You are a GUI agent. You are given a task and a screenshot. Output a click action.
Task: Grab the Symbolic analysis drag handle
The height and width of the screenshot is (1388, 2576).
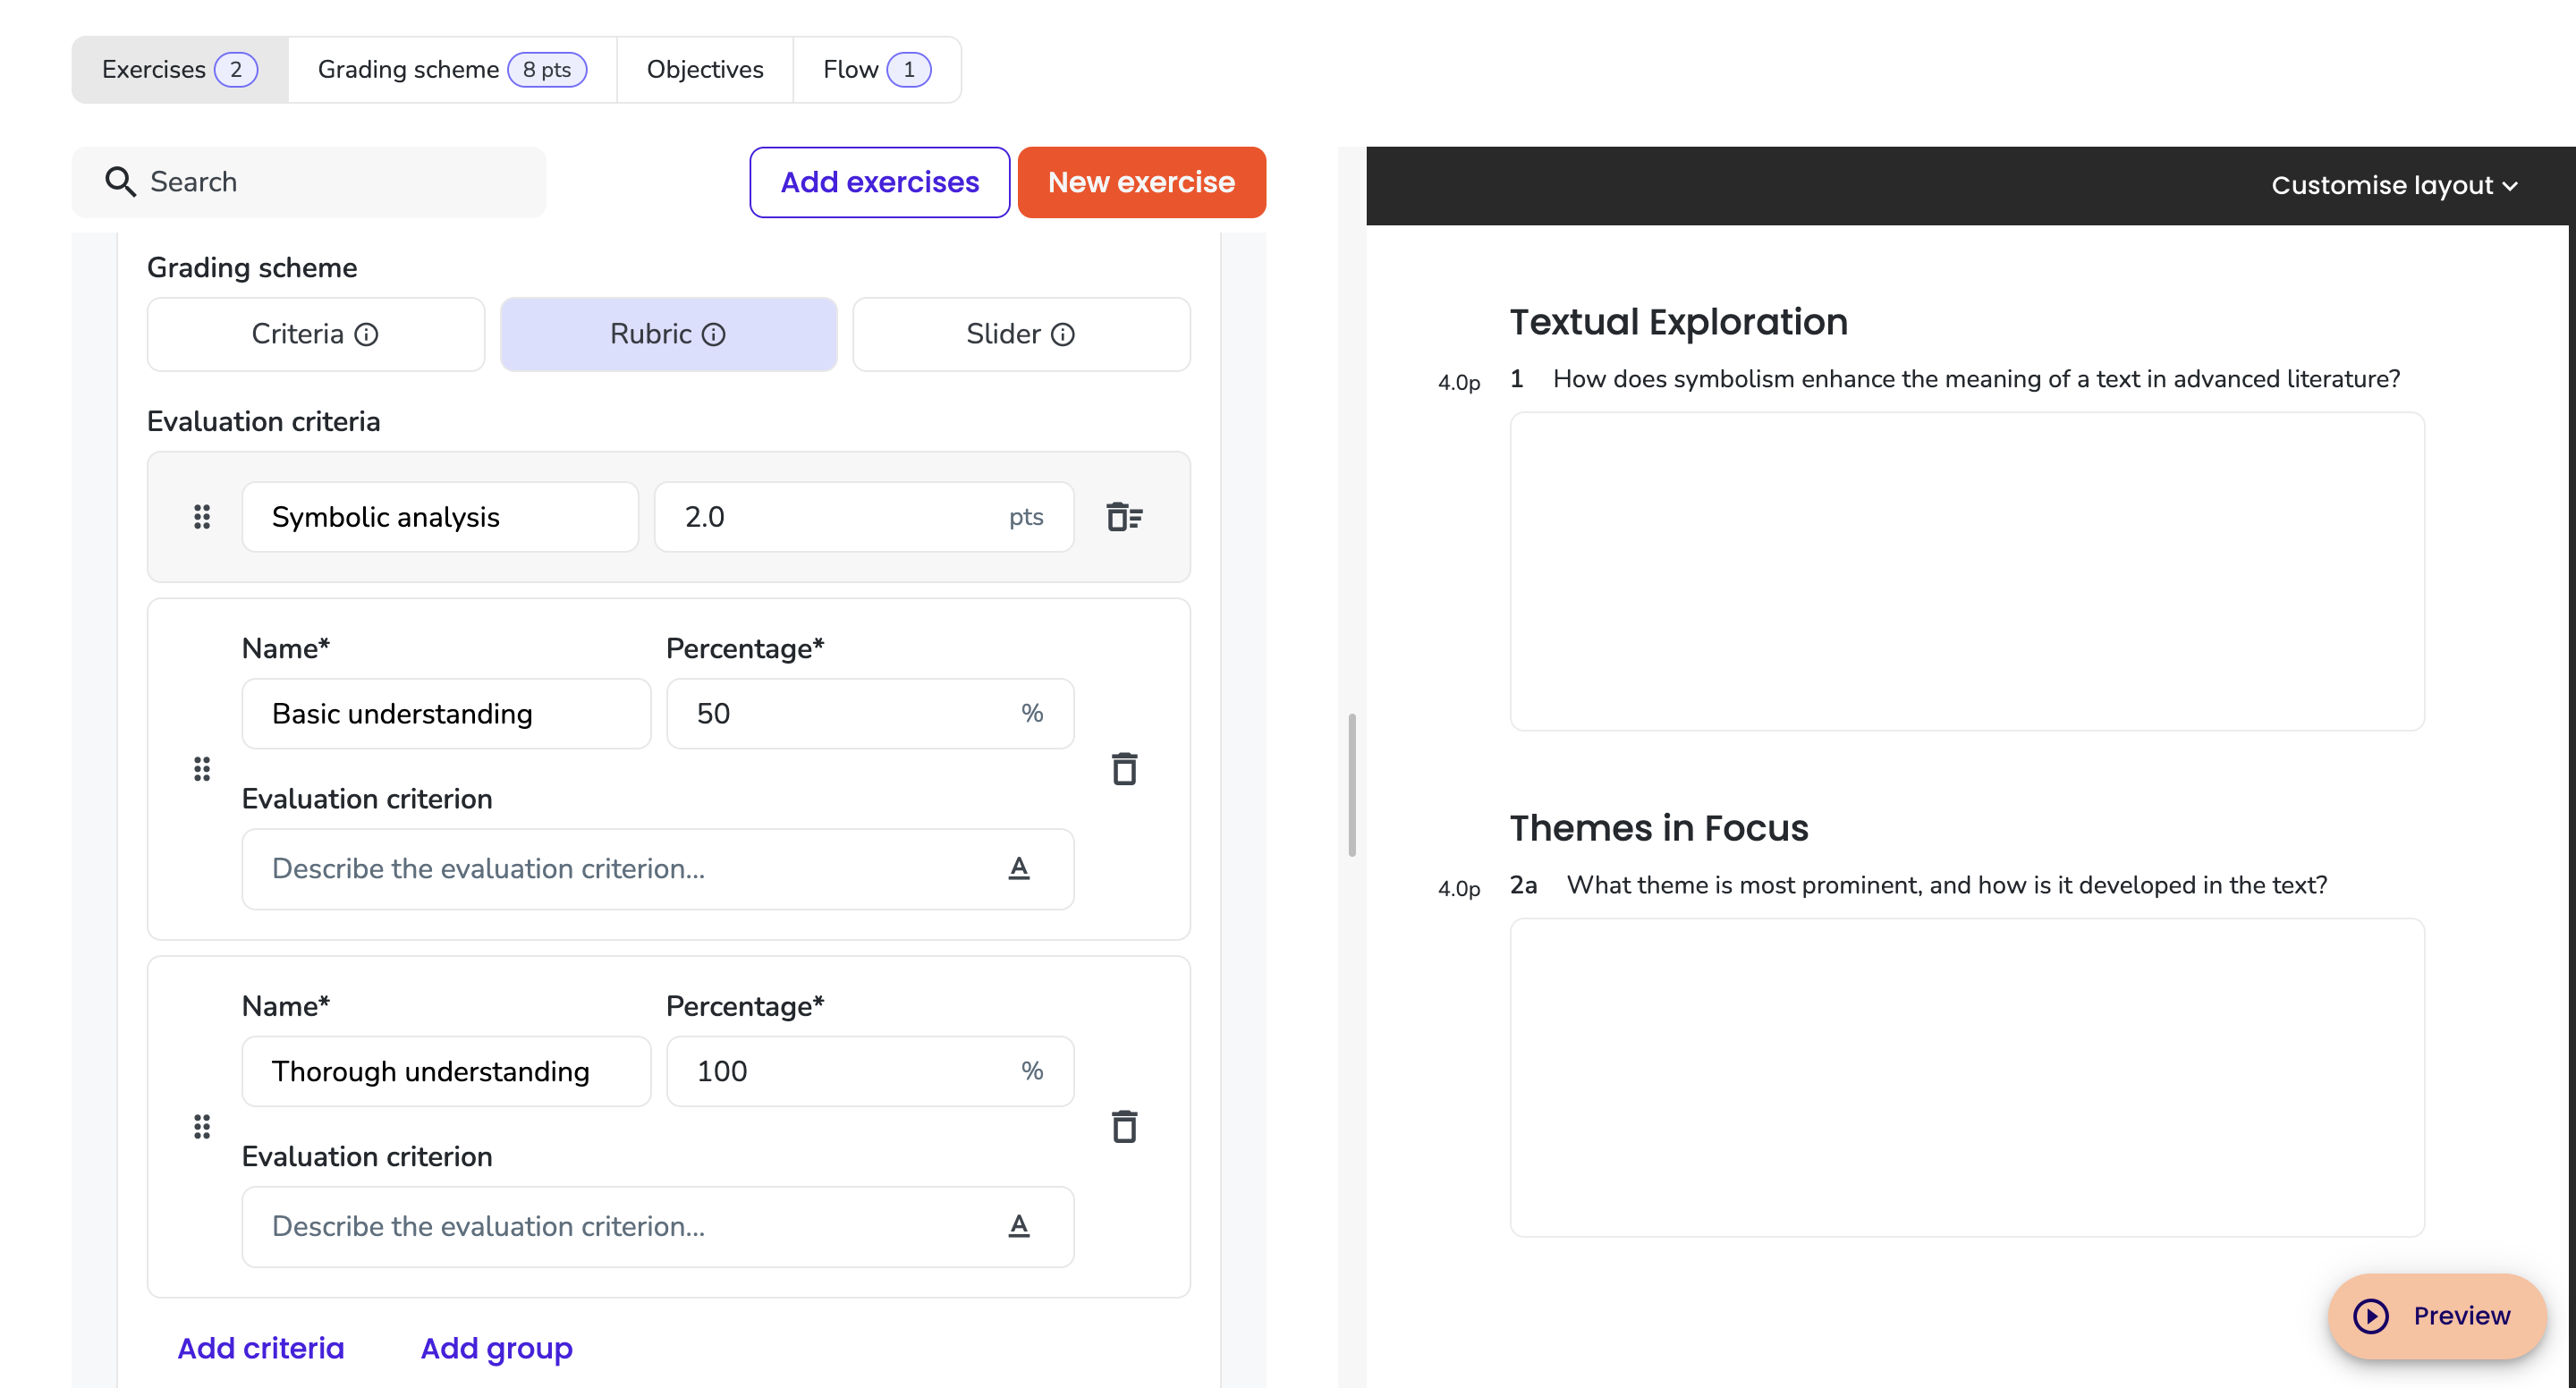click(202, 517)
